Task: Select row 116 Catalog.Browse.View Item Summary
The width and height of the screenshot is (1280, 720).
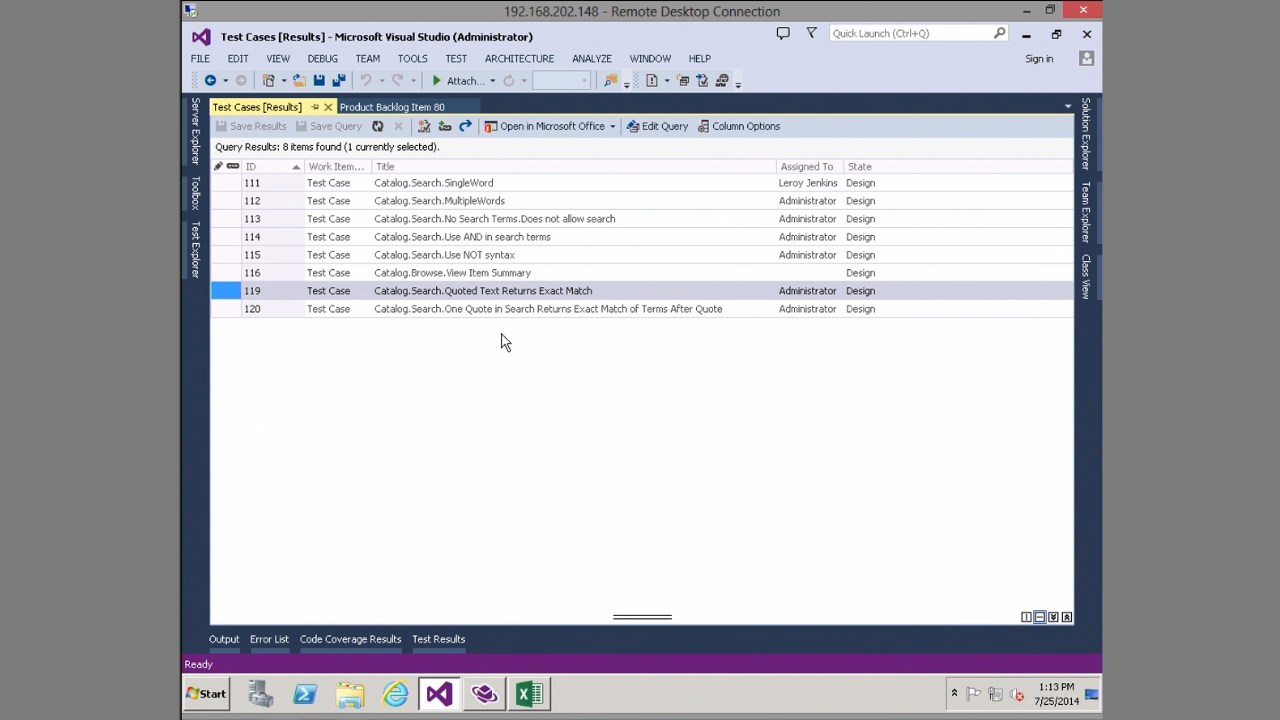Action: [x=641, y=273]
